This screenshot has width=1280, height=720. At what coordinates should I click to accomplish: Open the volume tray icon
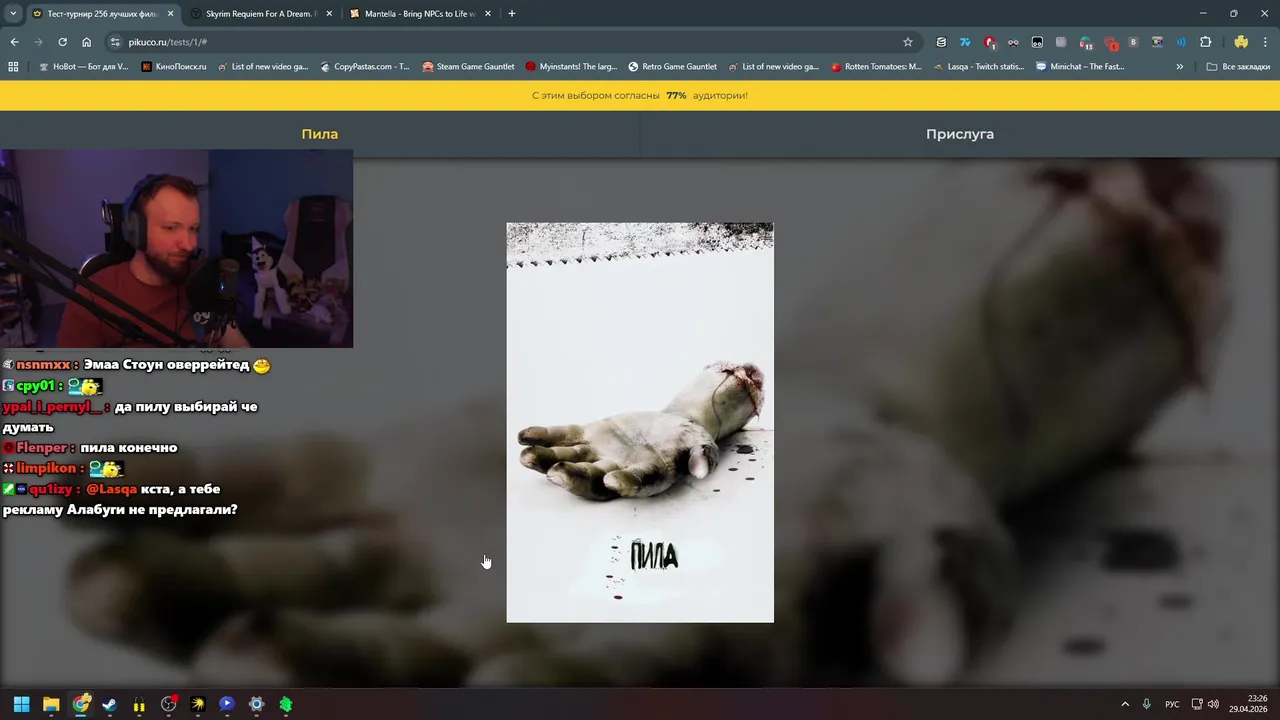1213,704
